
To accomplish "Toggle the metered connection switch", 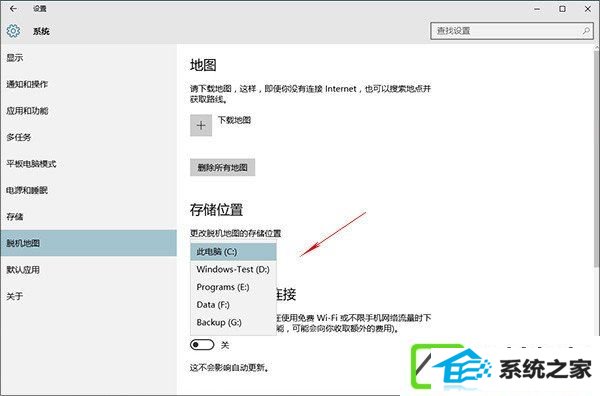I will point(202,345).
